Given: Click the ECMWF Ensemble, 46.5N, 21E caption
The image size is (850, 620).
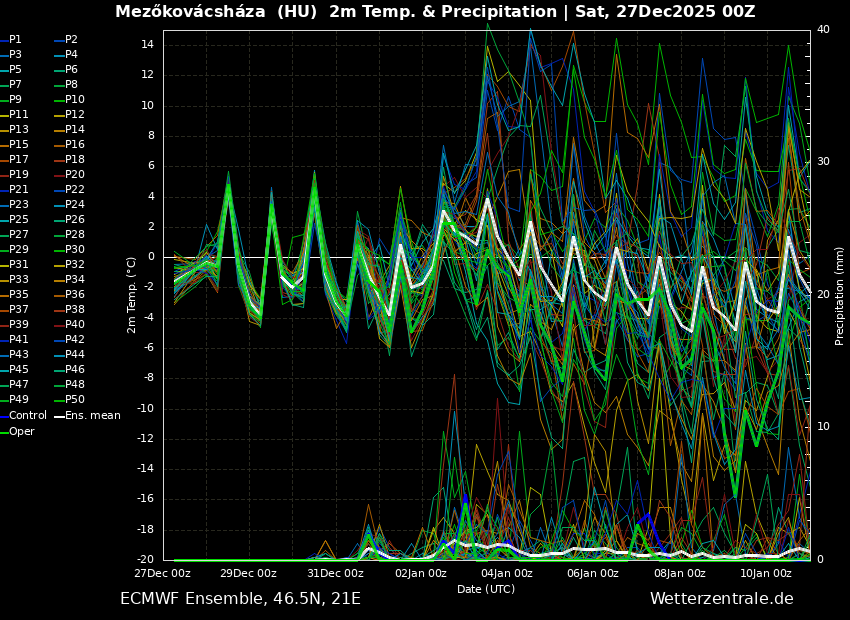Looking at the screenshot, I should click(x=240, y=599).
